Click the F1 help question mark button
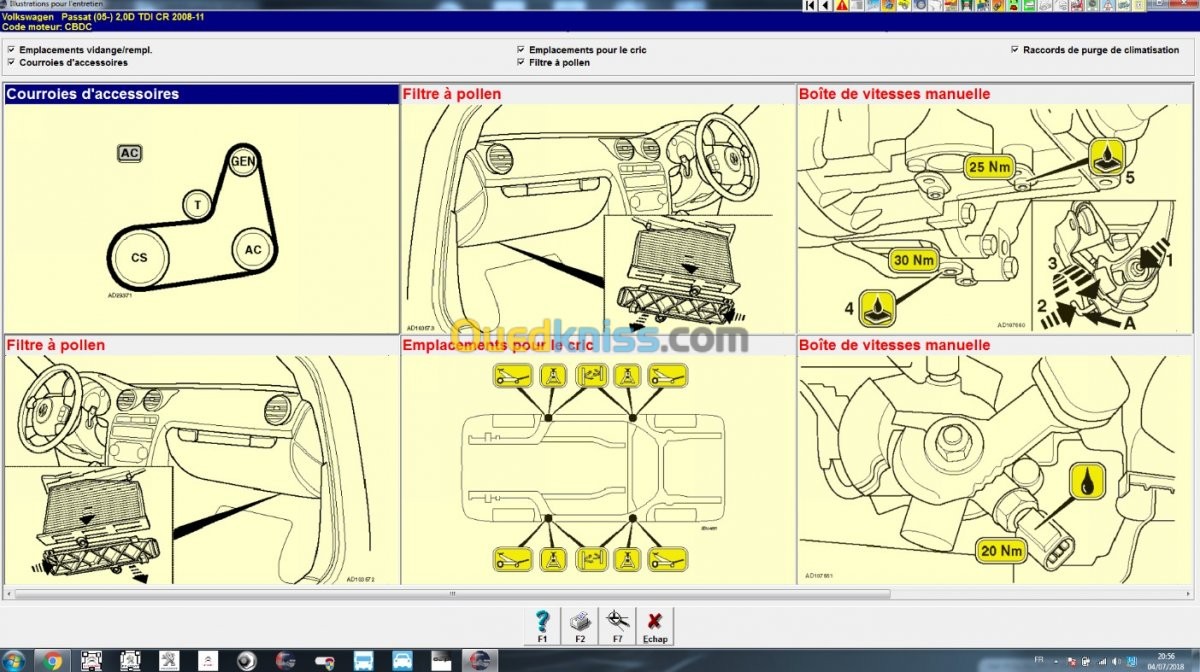 (x=542, y=626)
